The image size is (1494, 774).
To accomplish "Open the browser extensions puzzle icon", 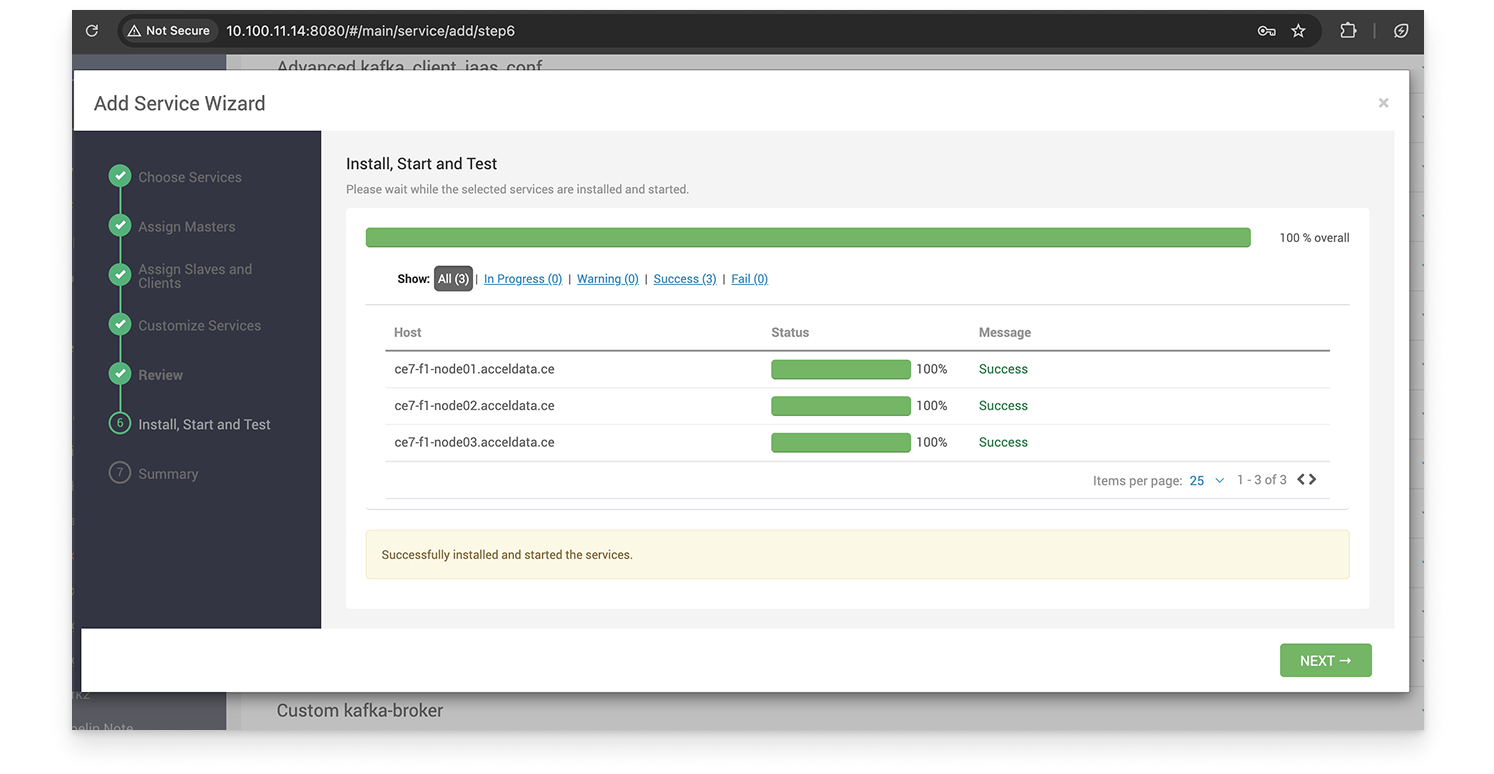I will click(x=1348, y=31).
